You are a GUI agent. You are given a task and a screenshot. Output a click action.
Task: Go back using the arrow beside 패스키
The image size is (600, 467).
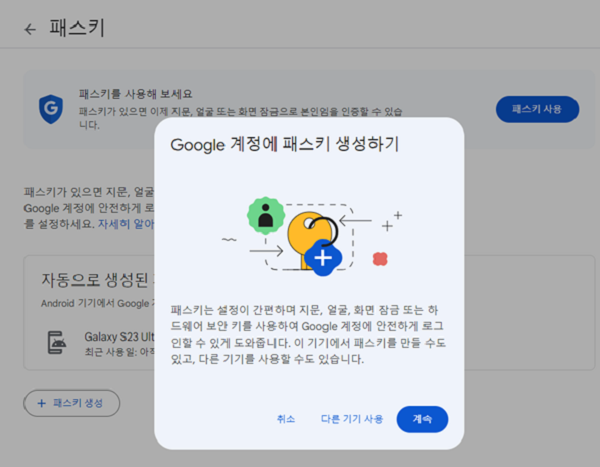pyautogui.click(x=30, y=29)
